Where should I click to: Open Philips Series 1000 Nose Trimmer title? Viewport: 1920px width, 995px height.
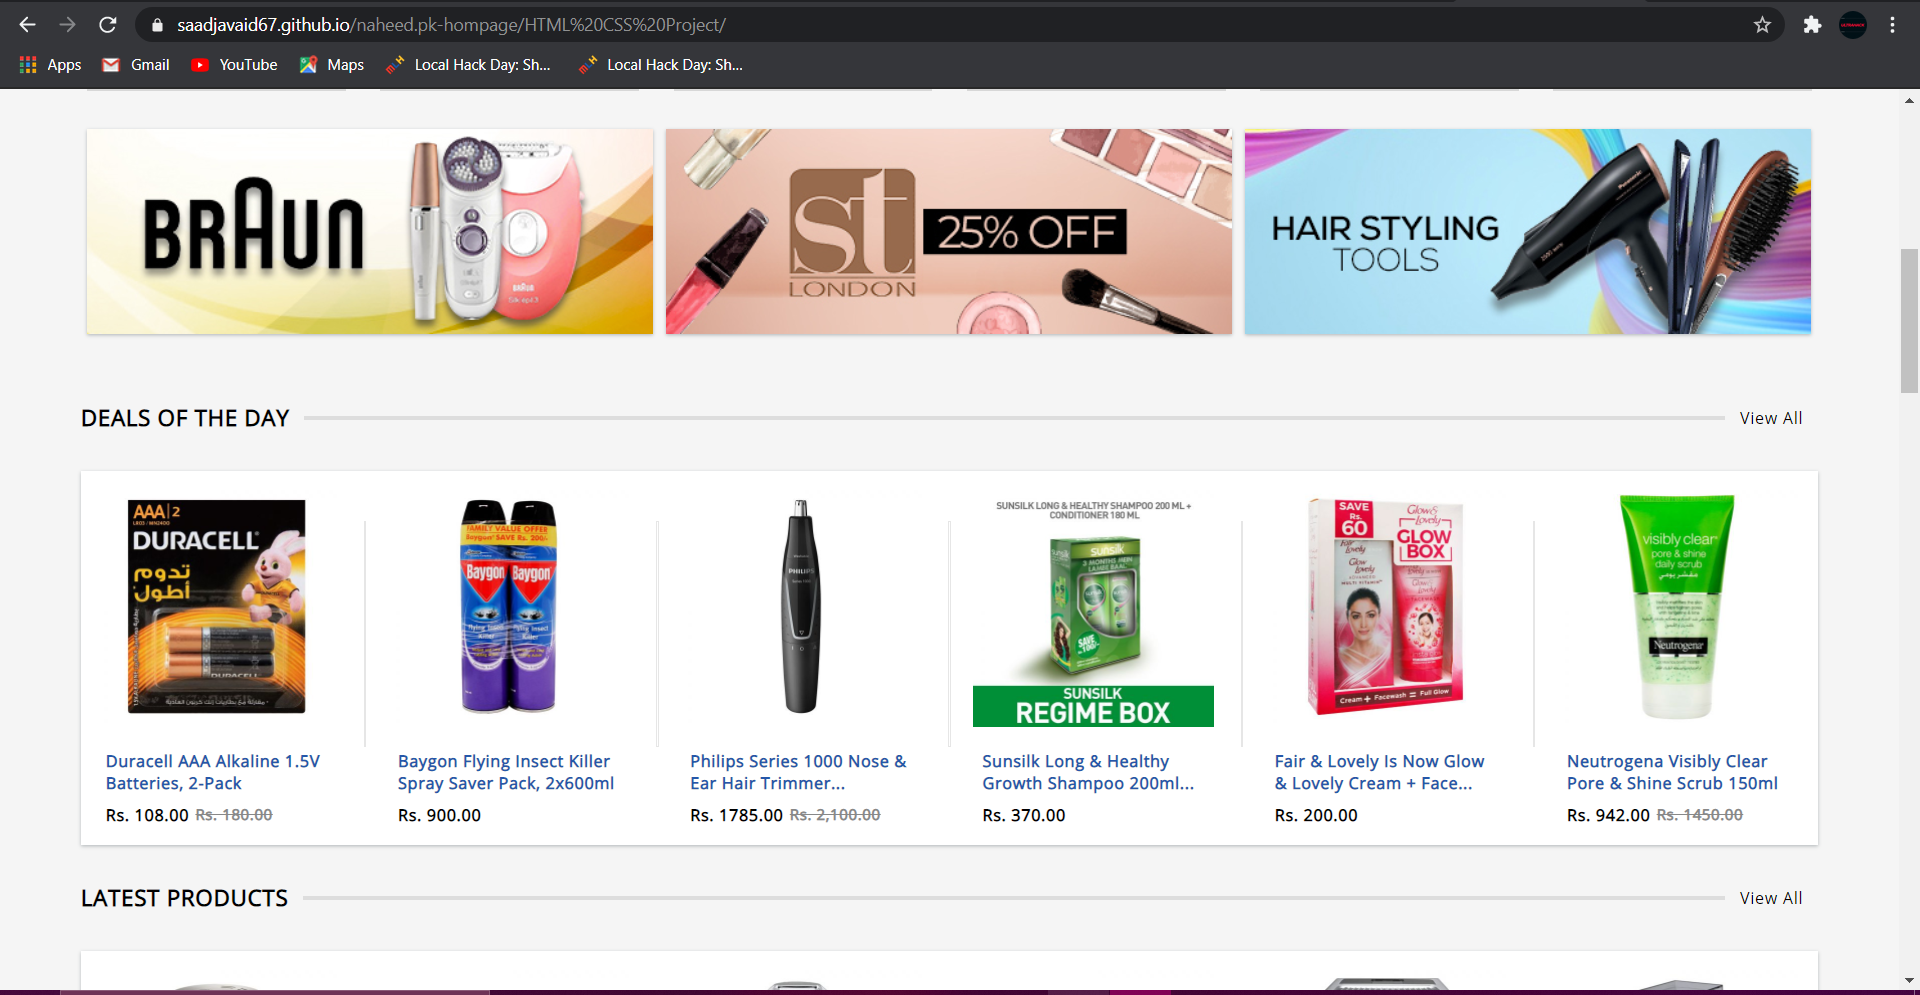798,772
